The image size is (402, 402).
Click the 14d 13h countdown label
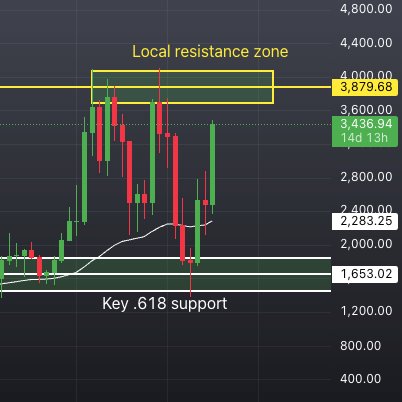(364, 138)
